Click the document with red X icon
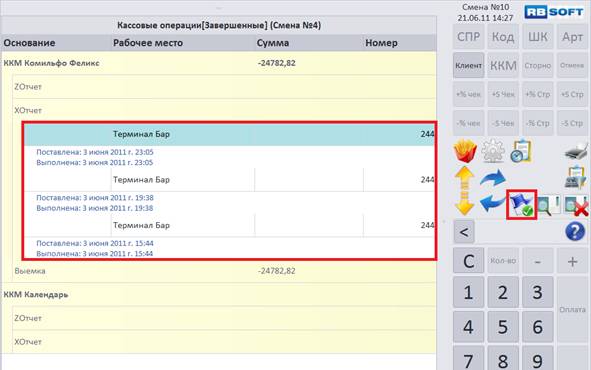Image resolution: width=591 pixels, height=370 pixels. pos(577,206)
